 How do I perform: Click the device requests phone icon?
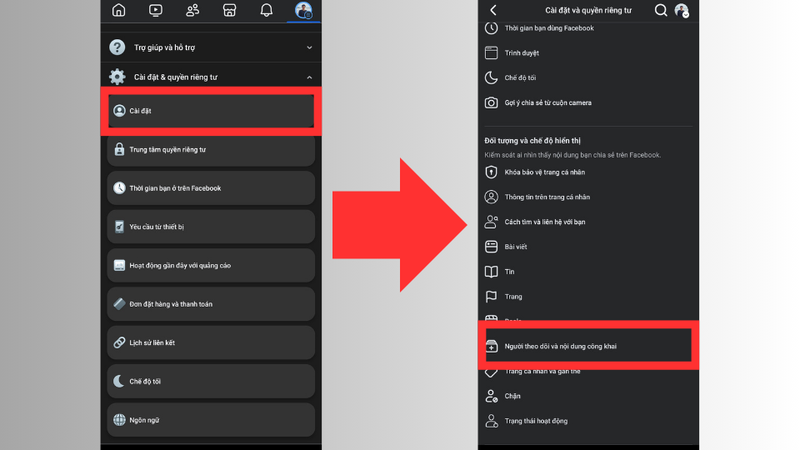click(119, 227)
